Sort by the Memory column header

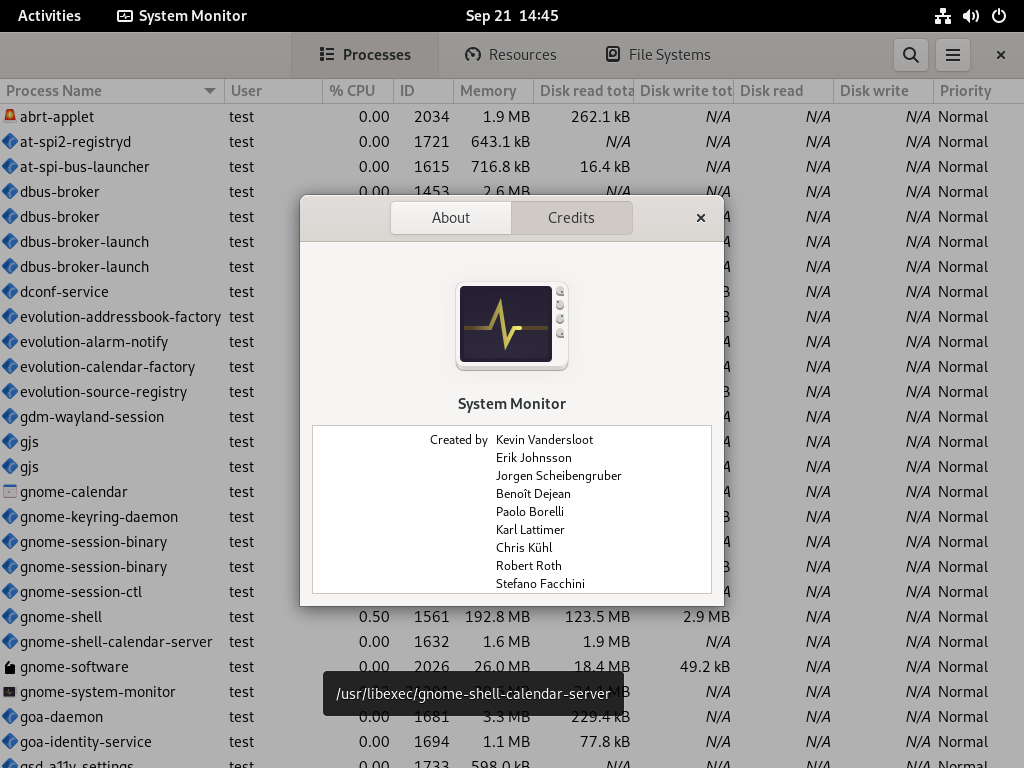493,91
